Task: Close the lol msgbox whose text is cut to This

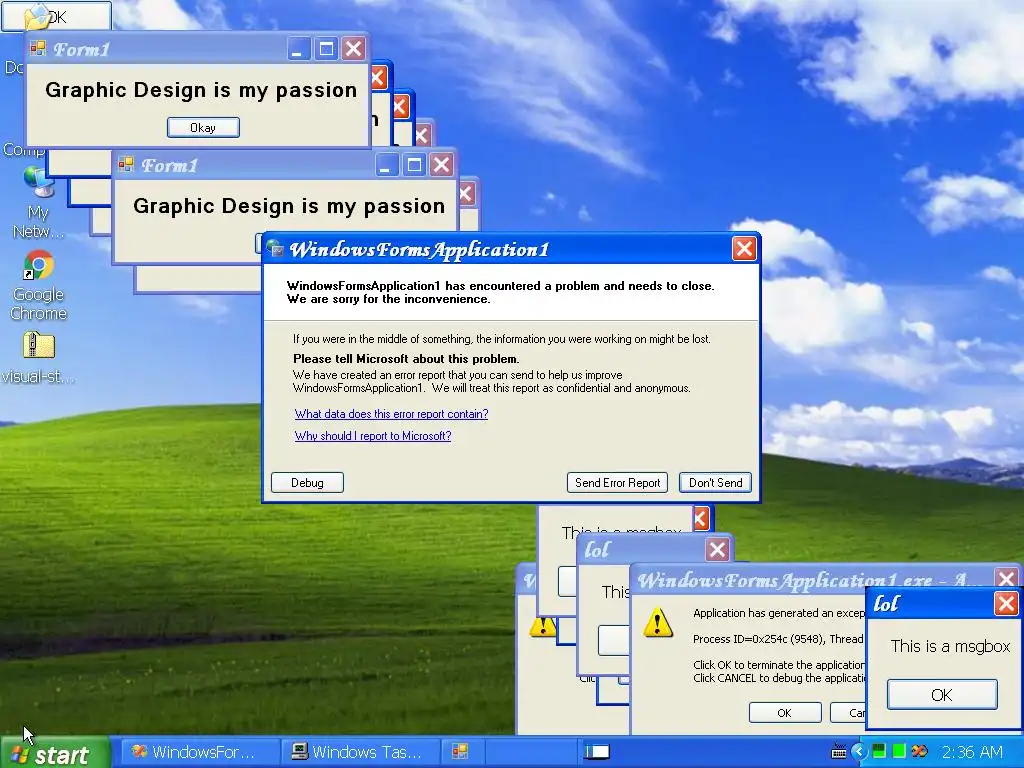Action: tap(717, 549)
